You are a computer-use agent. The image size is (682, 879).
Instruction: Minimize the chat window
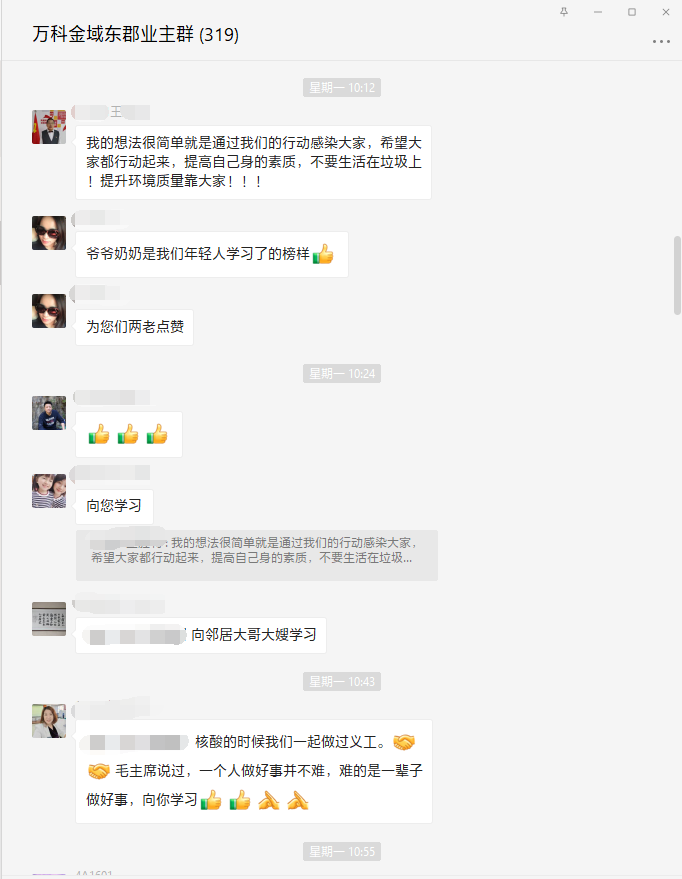[x=598, y=12]
